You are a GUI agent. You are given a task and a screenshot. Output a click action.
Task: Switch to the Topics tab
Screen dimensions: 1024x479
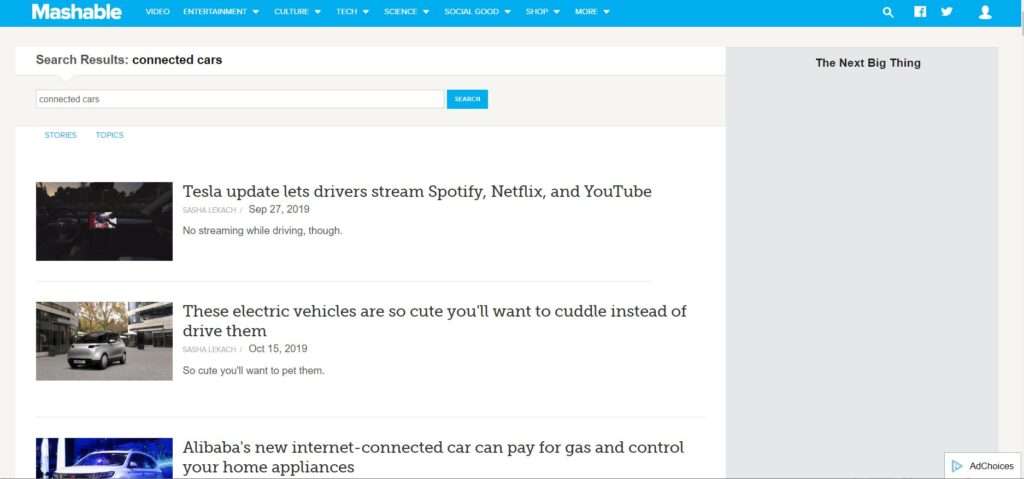(109, 135)
